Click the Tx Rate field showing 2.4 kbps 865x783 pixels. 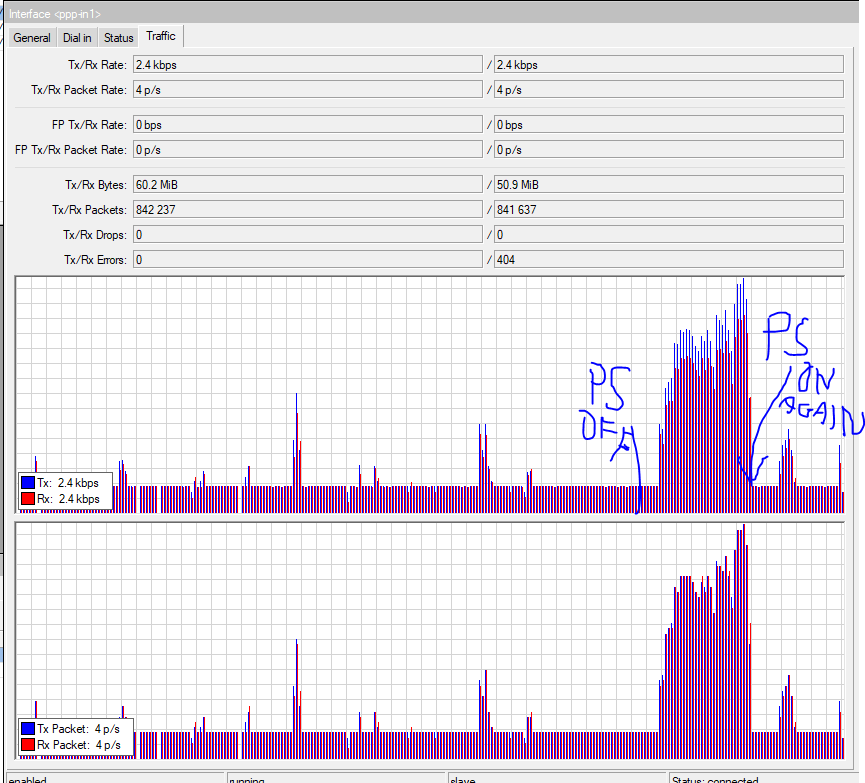tap(308, 65)
